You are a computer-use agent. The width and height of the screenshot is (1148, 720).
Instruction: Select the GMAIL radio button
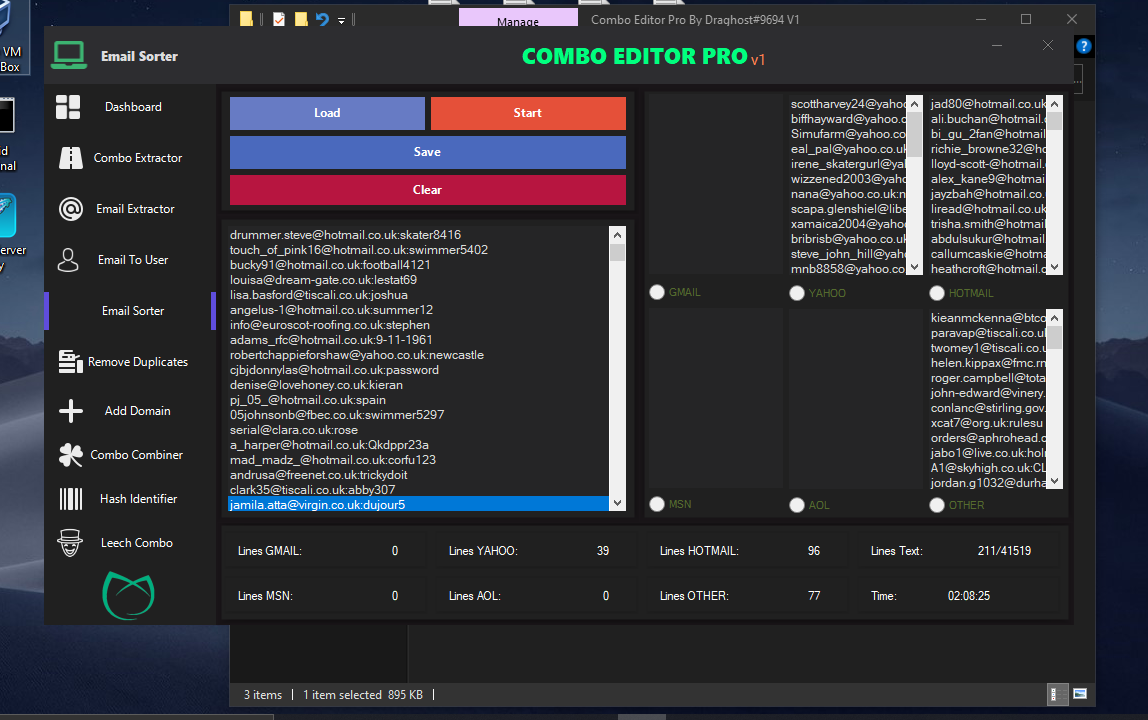click(x=657, y=292)
